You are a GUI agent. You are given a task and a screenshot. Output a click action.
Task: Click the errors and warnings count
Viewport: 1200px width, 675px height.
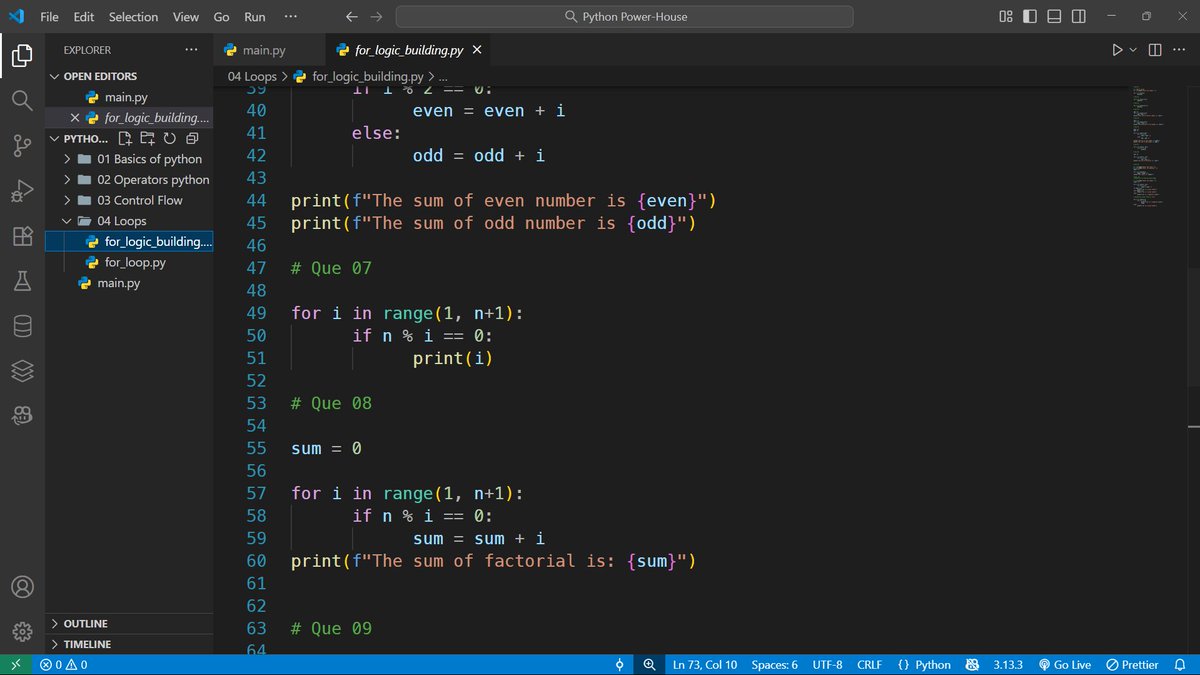[x=64, y=665]
